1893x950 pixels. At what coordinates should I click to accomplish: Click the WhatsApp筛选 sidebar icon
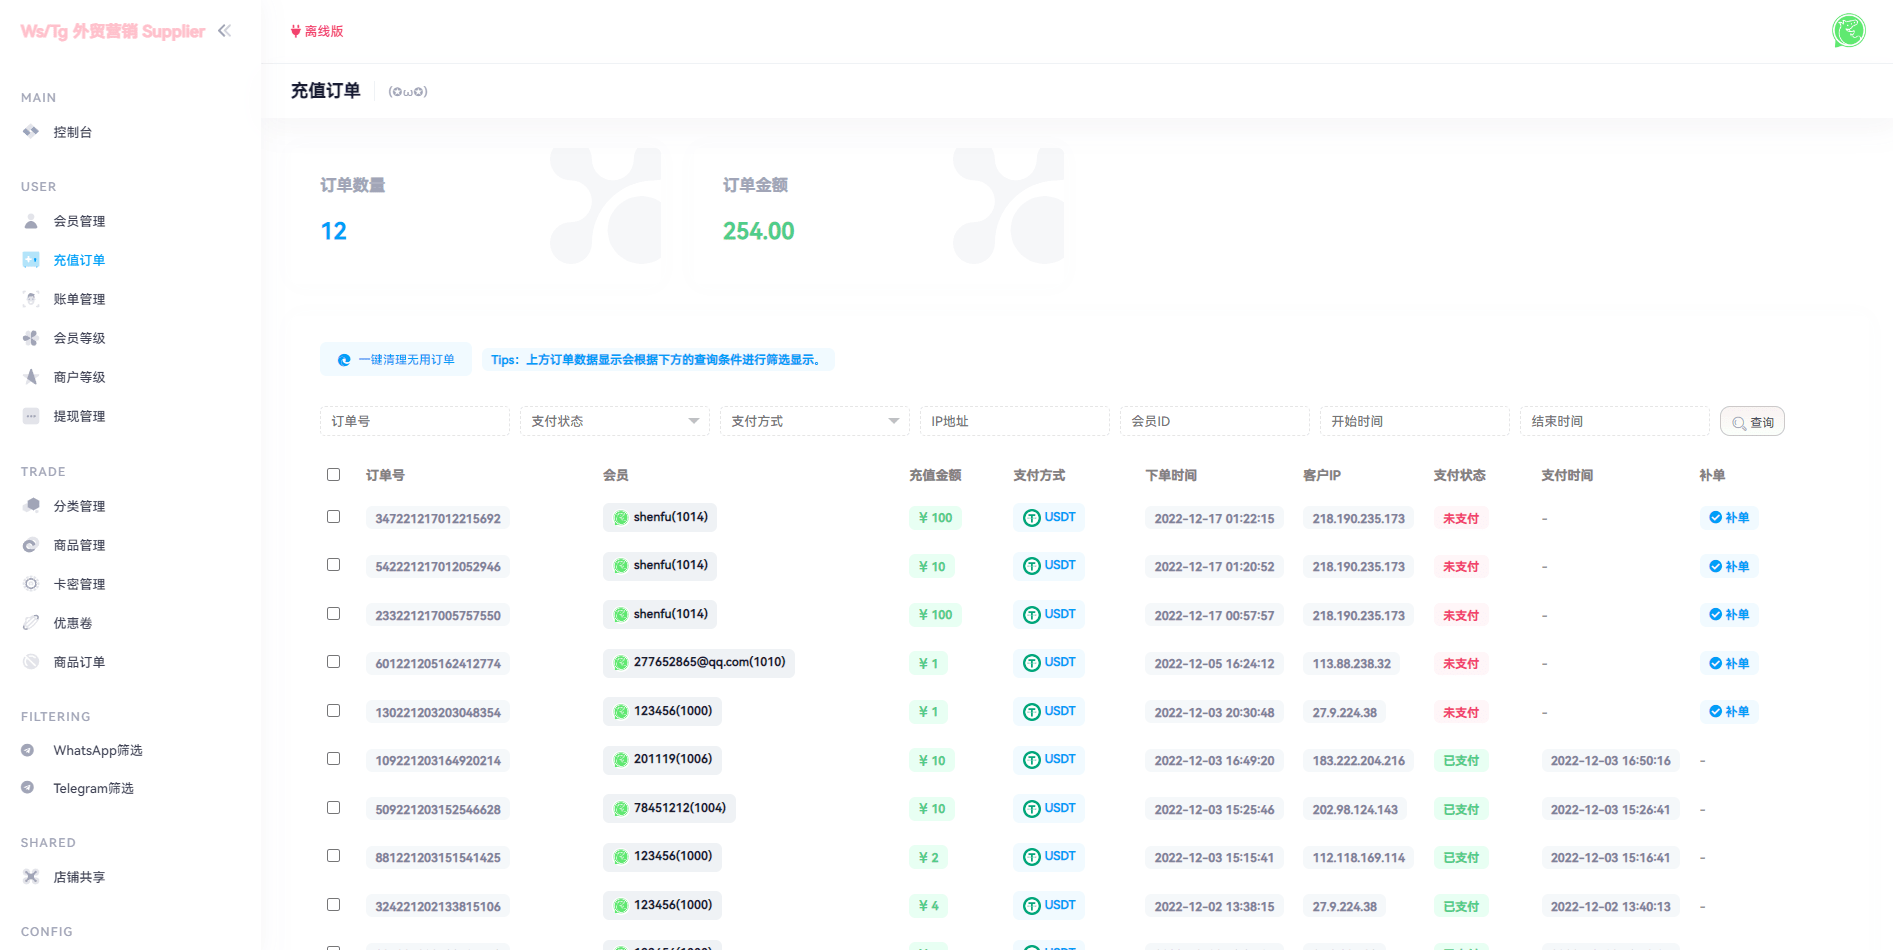pos(28,750)
